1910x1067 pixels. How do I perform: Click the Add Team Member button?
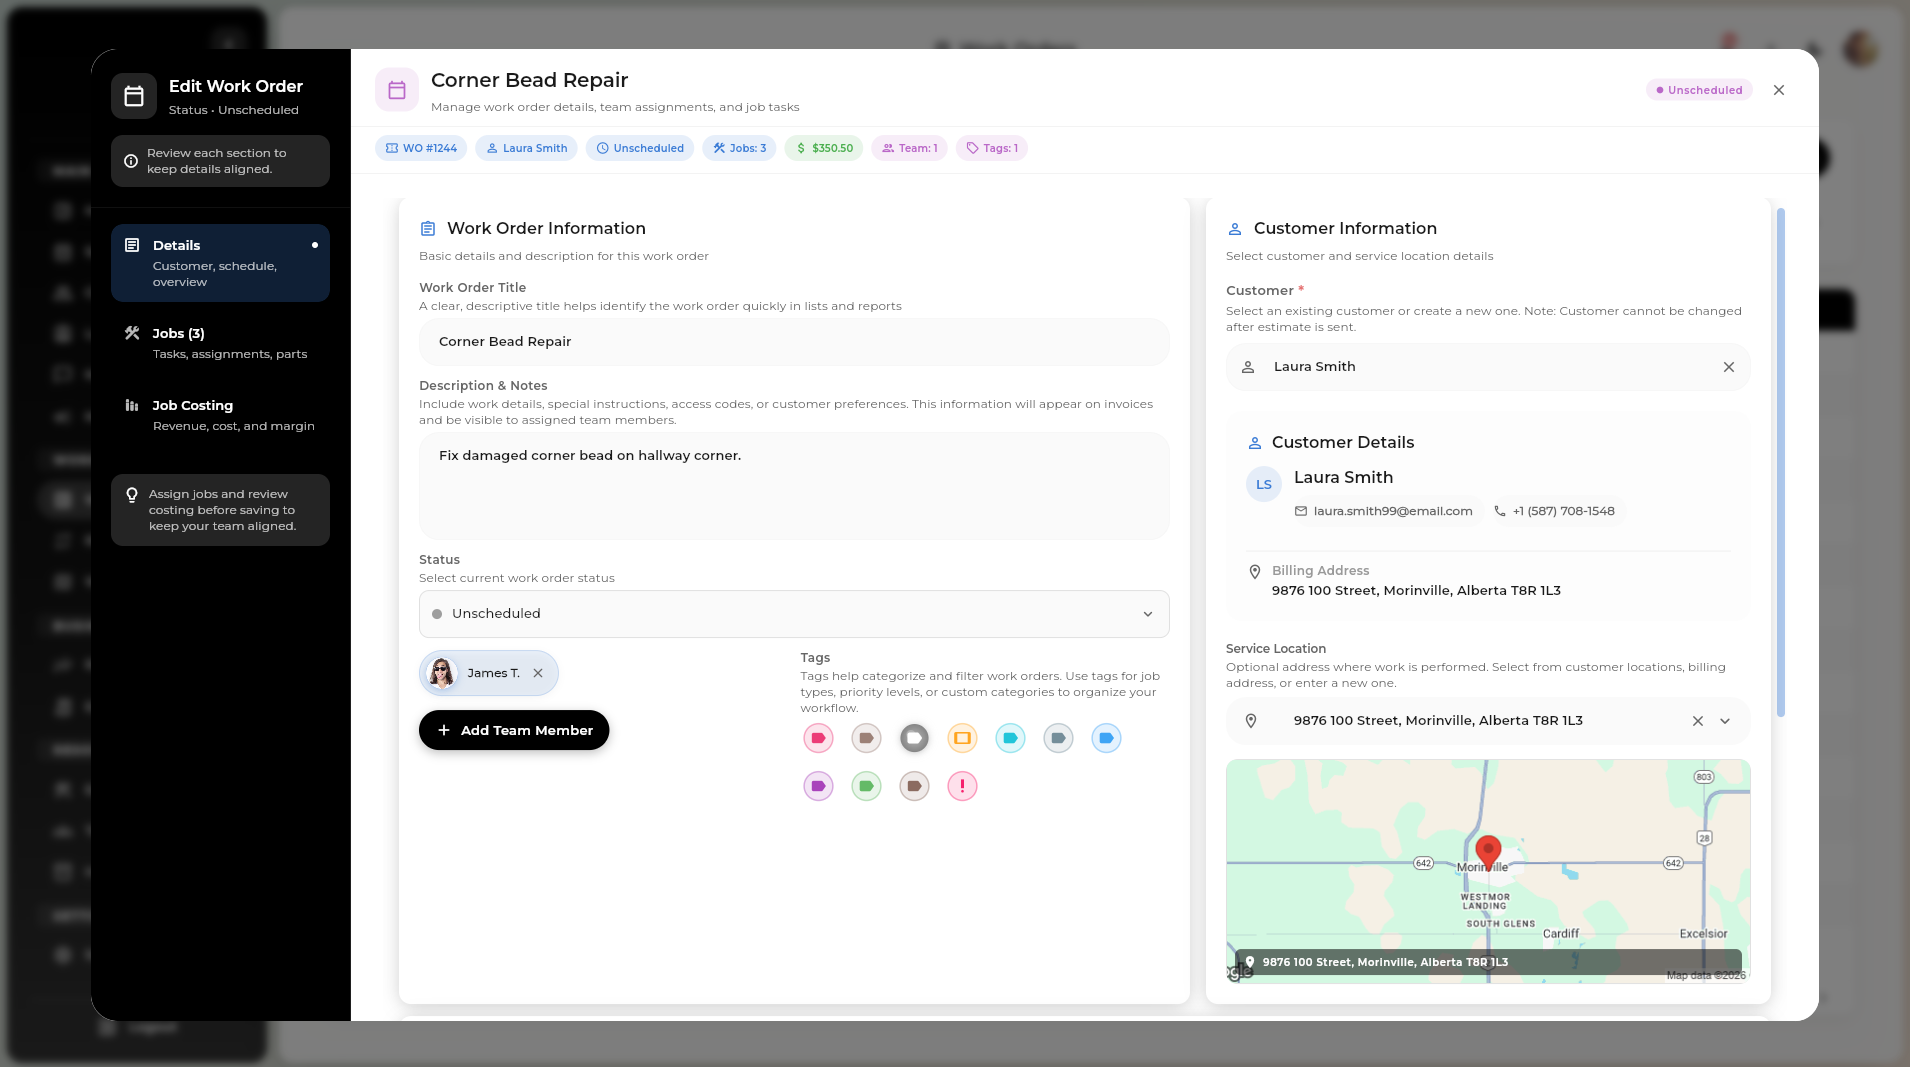(513, 730)
